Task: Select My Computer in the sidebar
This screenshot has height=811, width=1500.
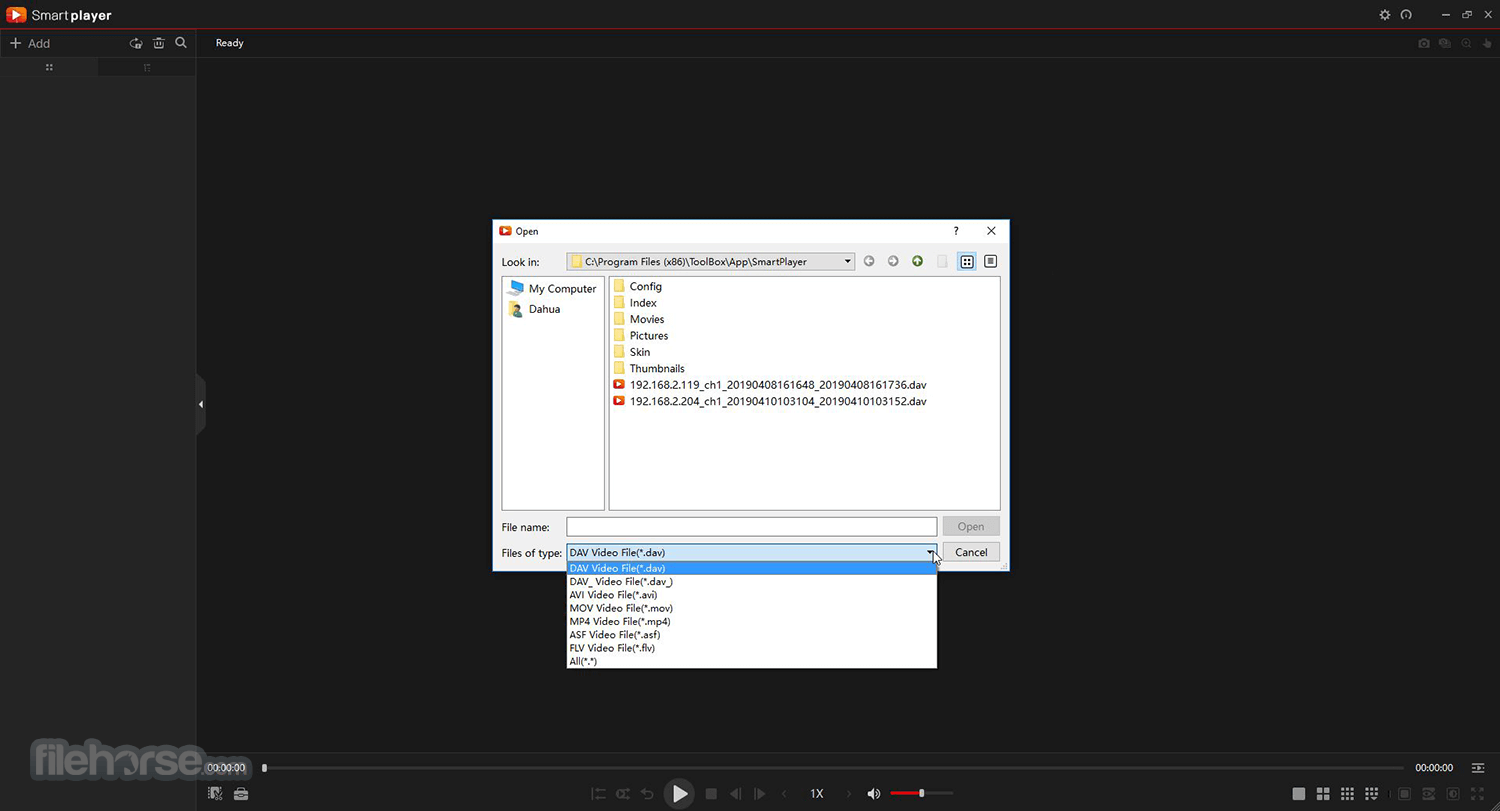Action: (552, 289)
